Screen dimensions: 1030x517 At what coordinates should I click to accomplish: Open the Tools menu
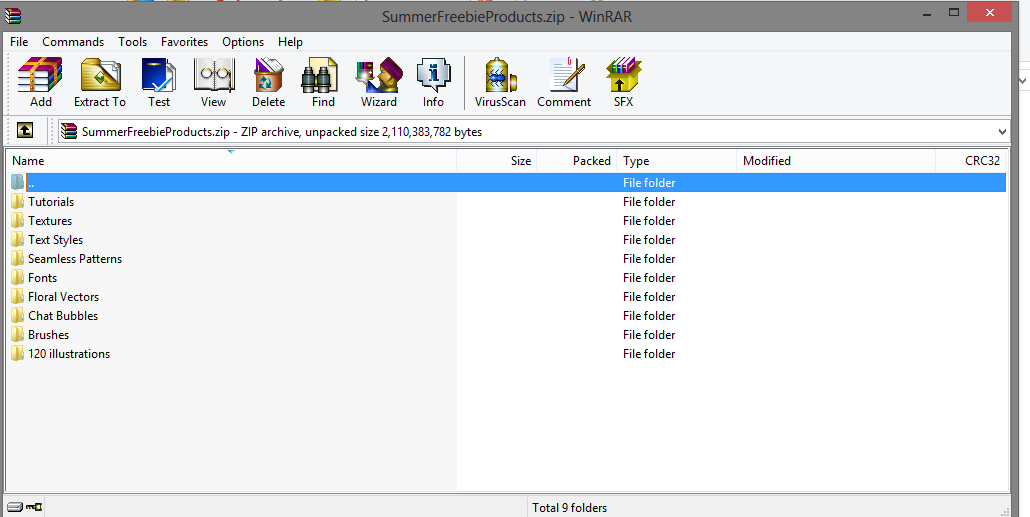(133, 42)
